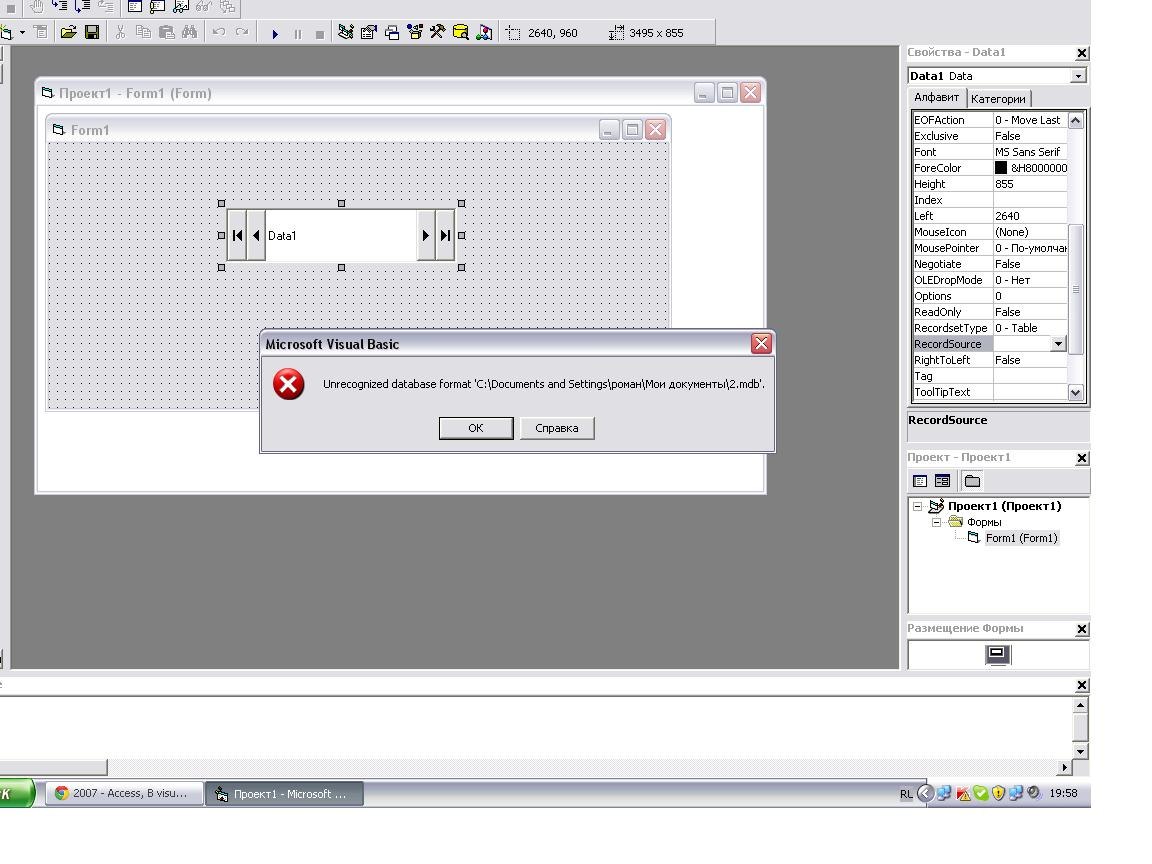Open Object Browser toolbar icon
This screenshot has width=1152, height=864.
coord(415,32)
